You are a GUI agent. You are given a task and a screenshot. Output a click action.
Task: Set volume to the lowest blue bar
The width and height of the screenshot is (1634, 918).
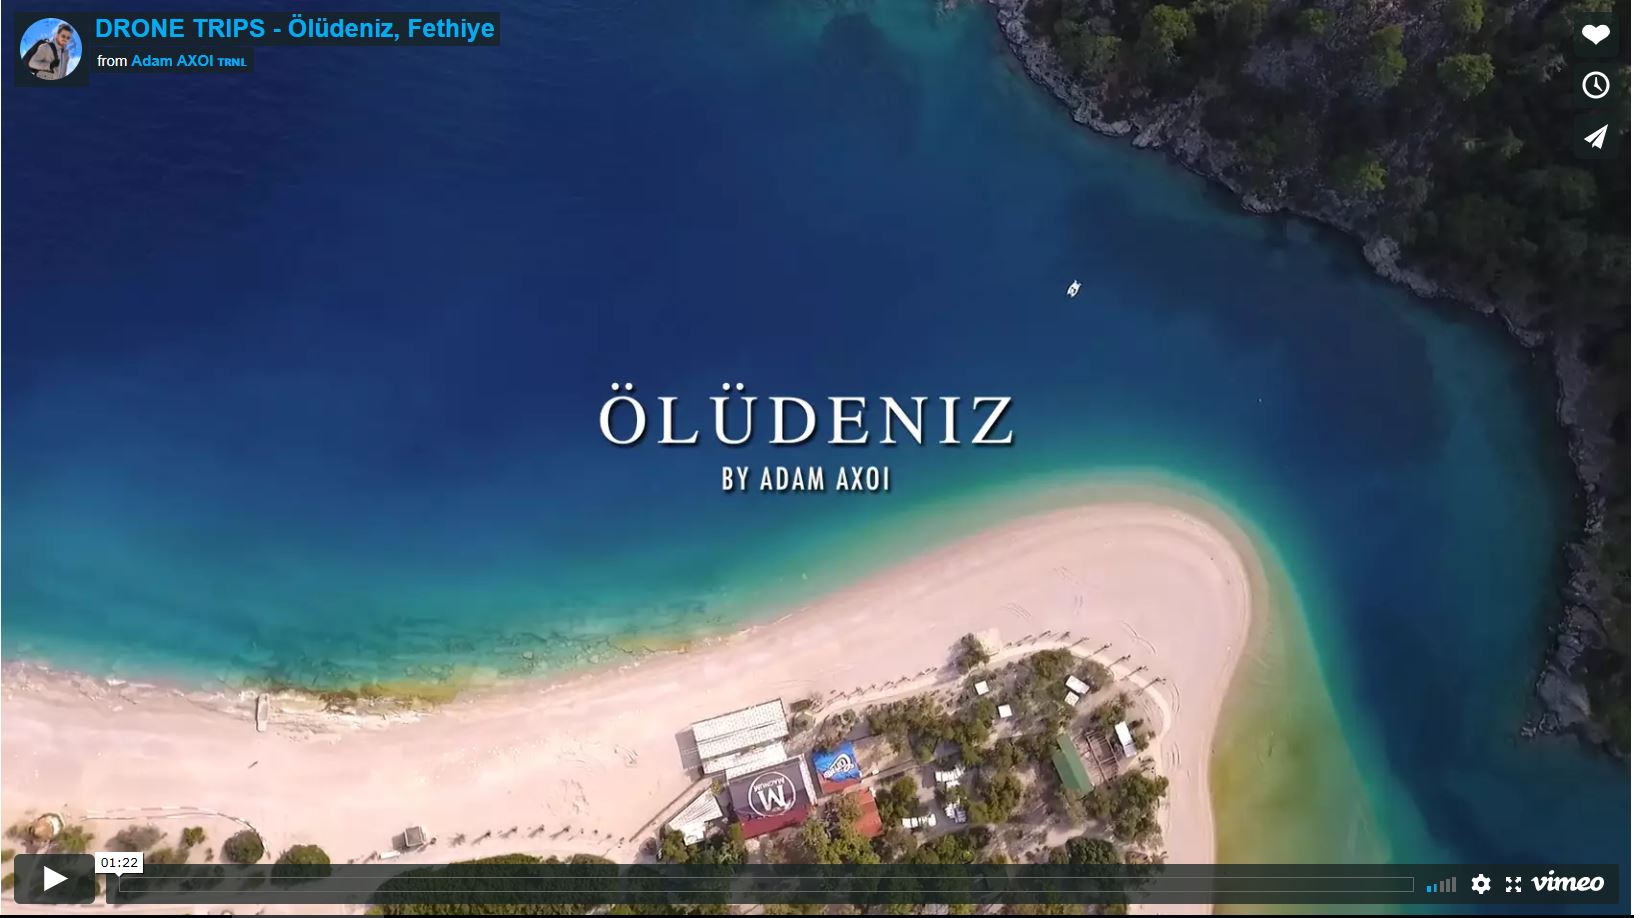click(1429, 889)
